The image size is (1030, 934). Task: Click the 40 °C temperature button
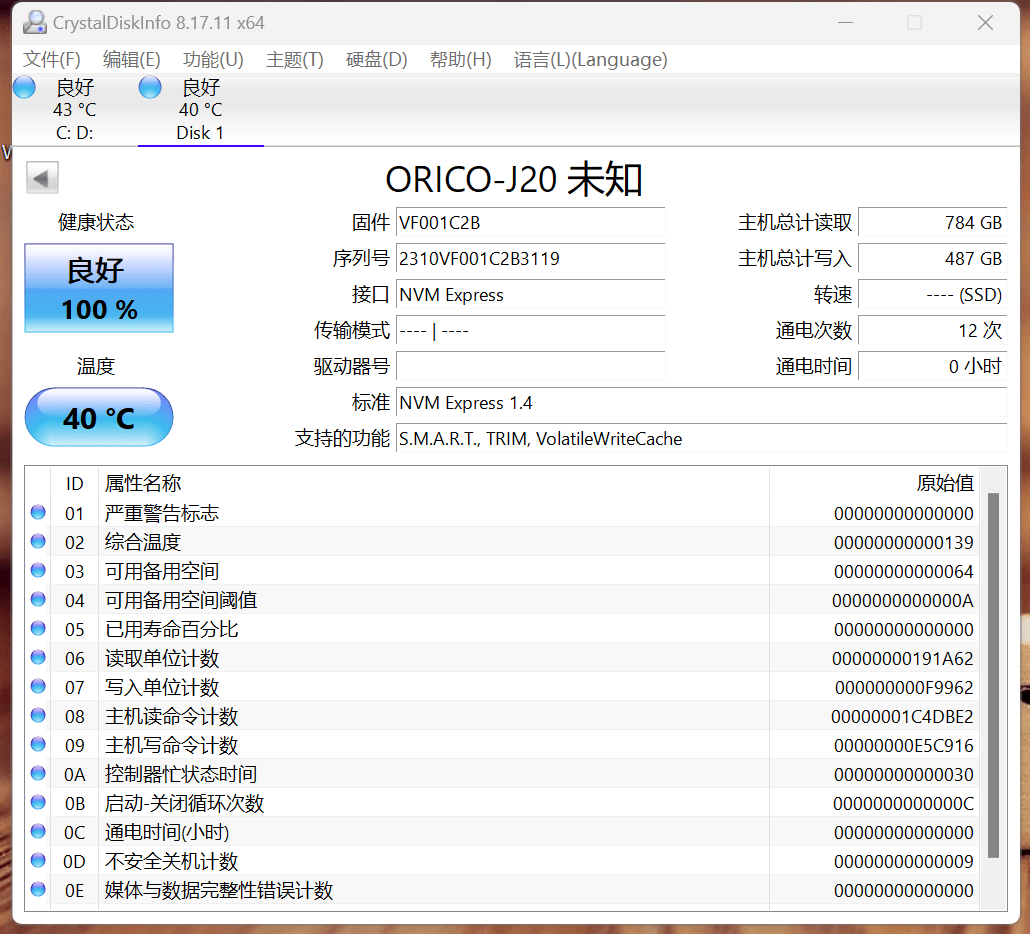click(x=99, y=417)
